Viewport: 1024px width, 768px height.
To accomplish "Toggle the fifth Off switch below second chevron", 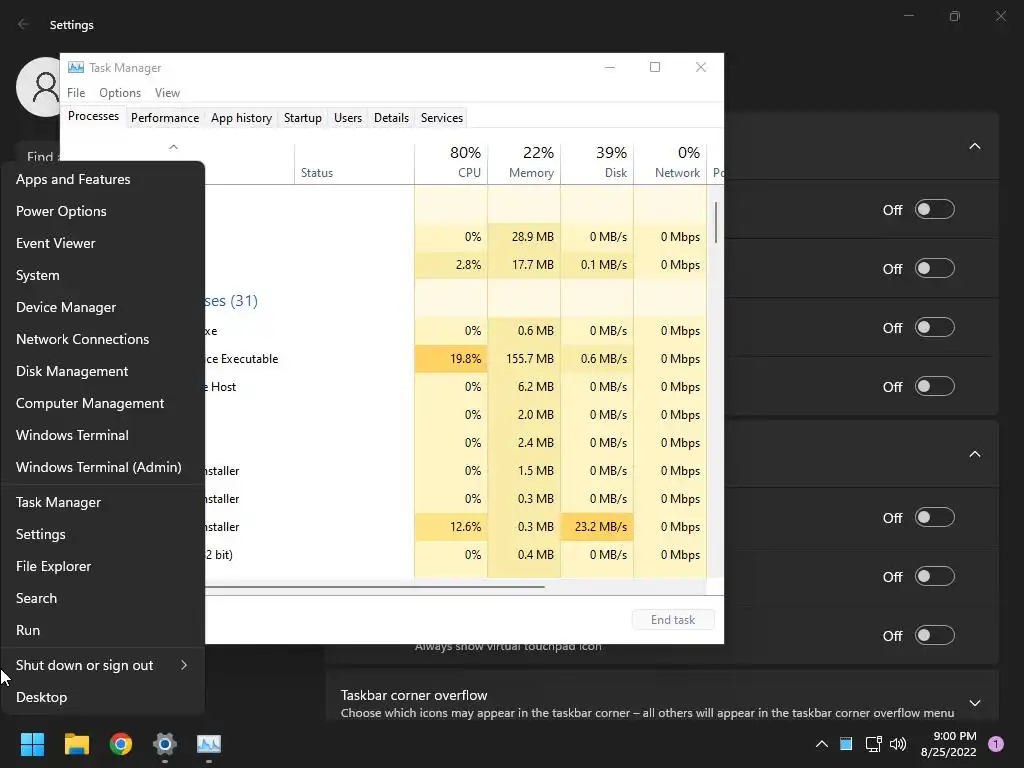I will click(935, 517).
